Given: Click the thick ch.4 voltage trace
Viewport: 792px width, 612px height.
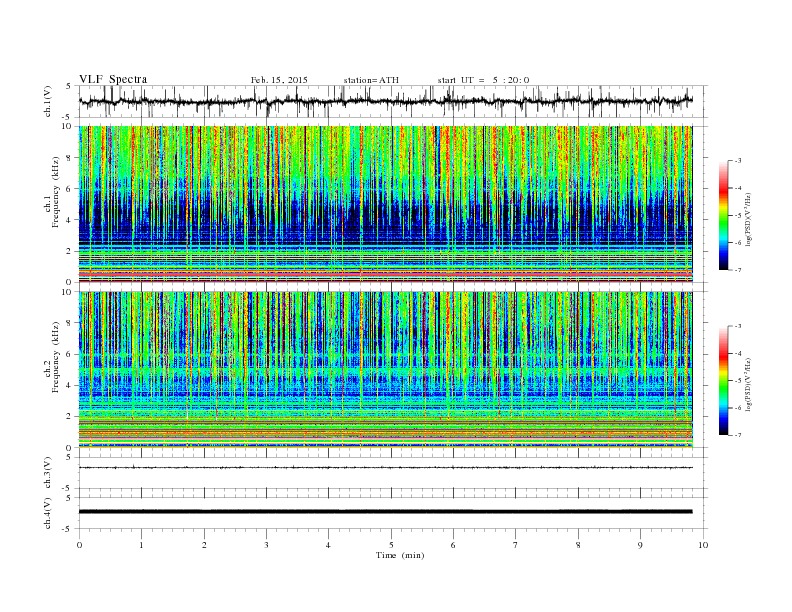Looking at the screenshot, I should tap(386, 512).
